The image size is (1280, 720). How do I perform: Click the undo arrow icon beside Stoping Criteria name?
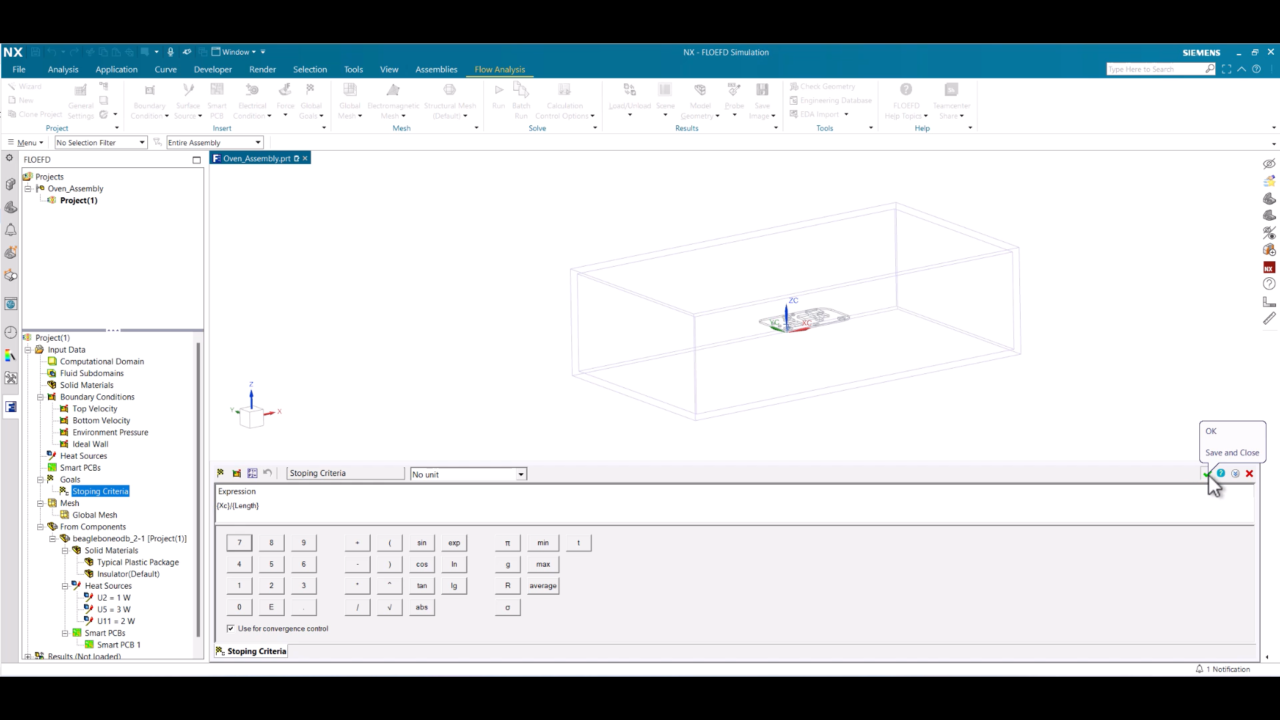(x=268, y=473)
